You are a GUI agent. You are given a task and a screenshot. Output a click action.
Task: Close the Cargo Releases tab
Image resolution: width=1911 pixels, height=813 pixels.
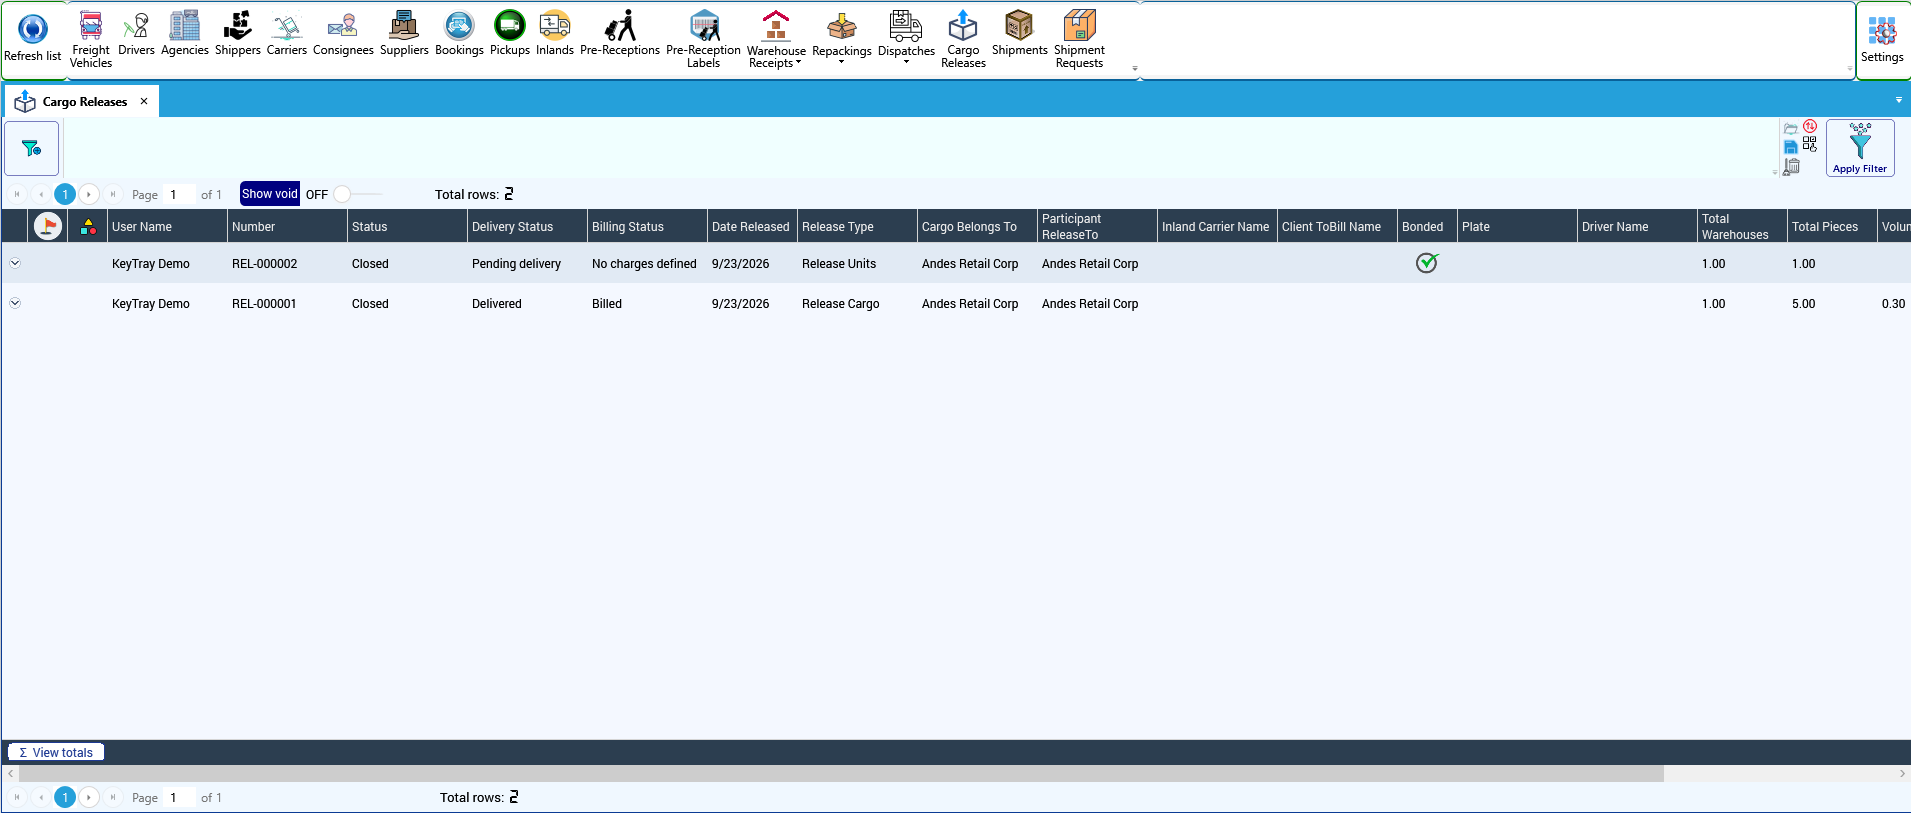coord(144,101)
